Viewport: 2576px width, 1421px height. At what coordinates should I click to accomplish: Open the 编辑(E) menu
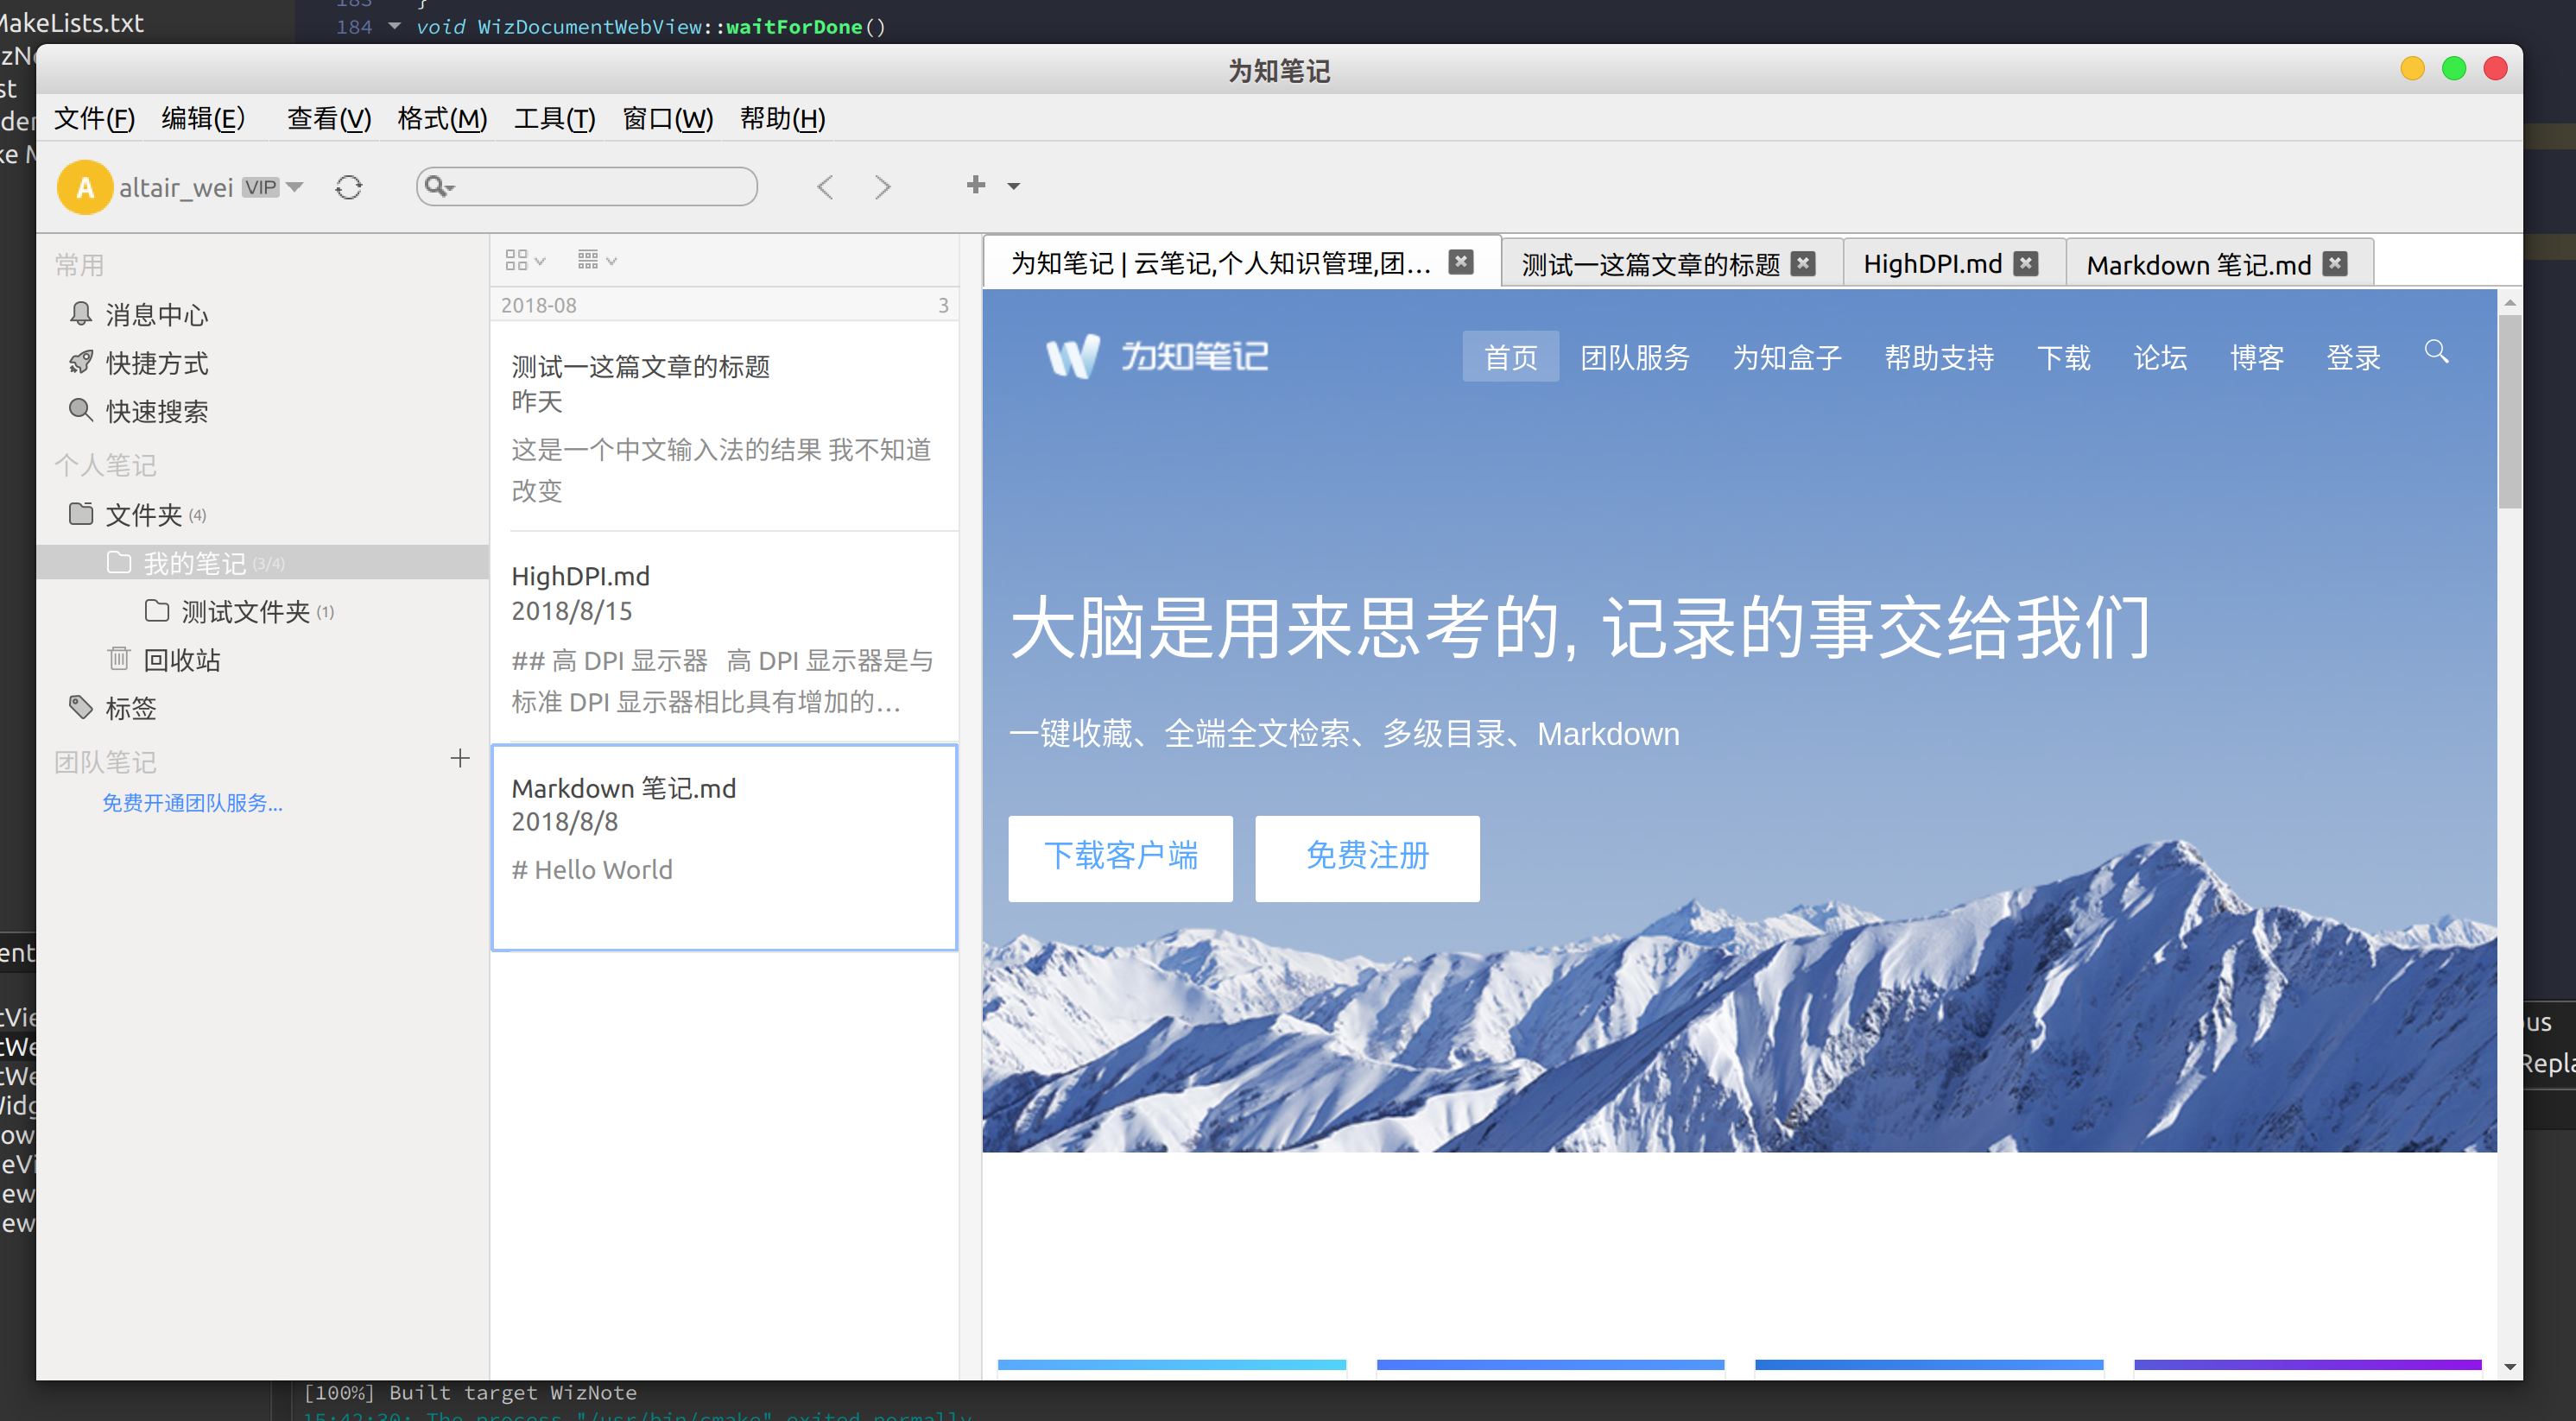(x=203, y=119)
